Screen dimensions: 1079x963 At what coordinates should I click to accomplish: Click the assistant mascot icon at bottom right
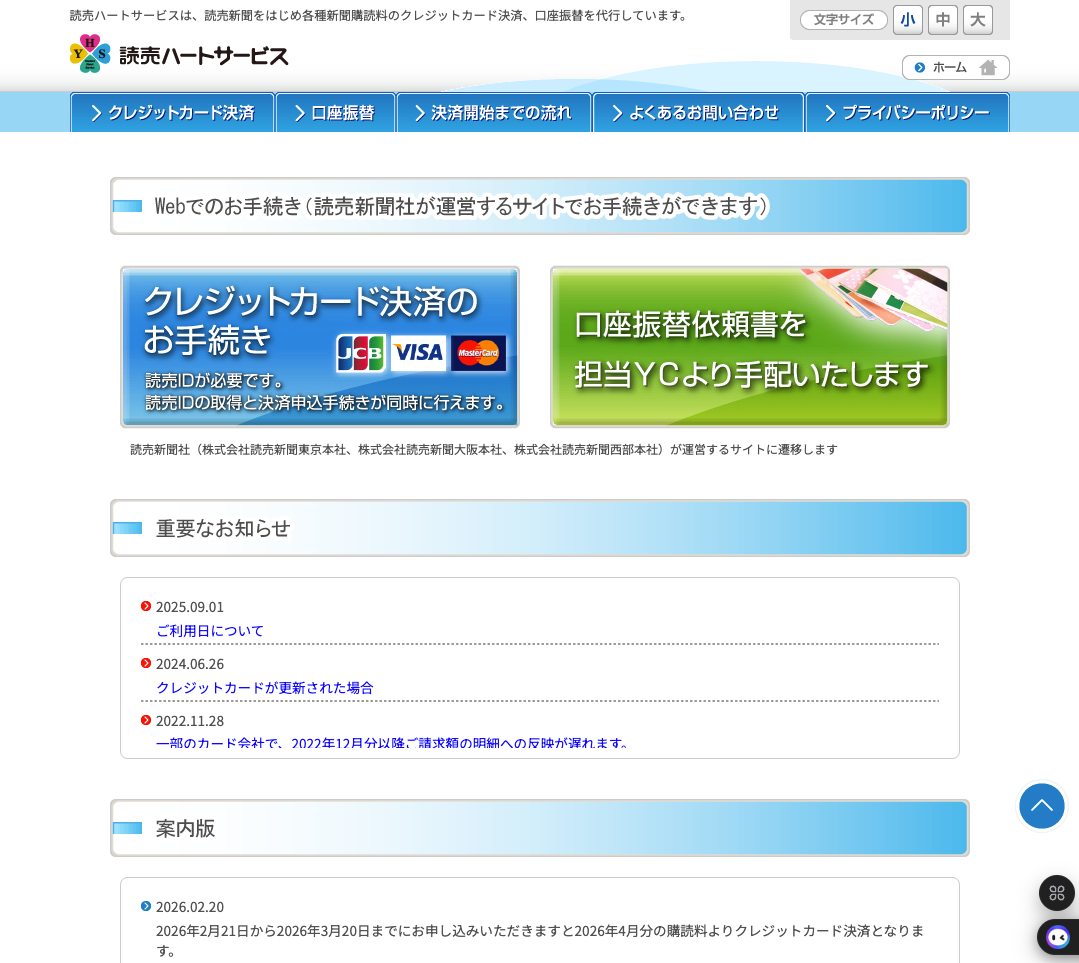tap(1057, 937)
